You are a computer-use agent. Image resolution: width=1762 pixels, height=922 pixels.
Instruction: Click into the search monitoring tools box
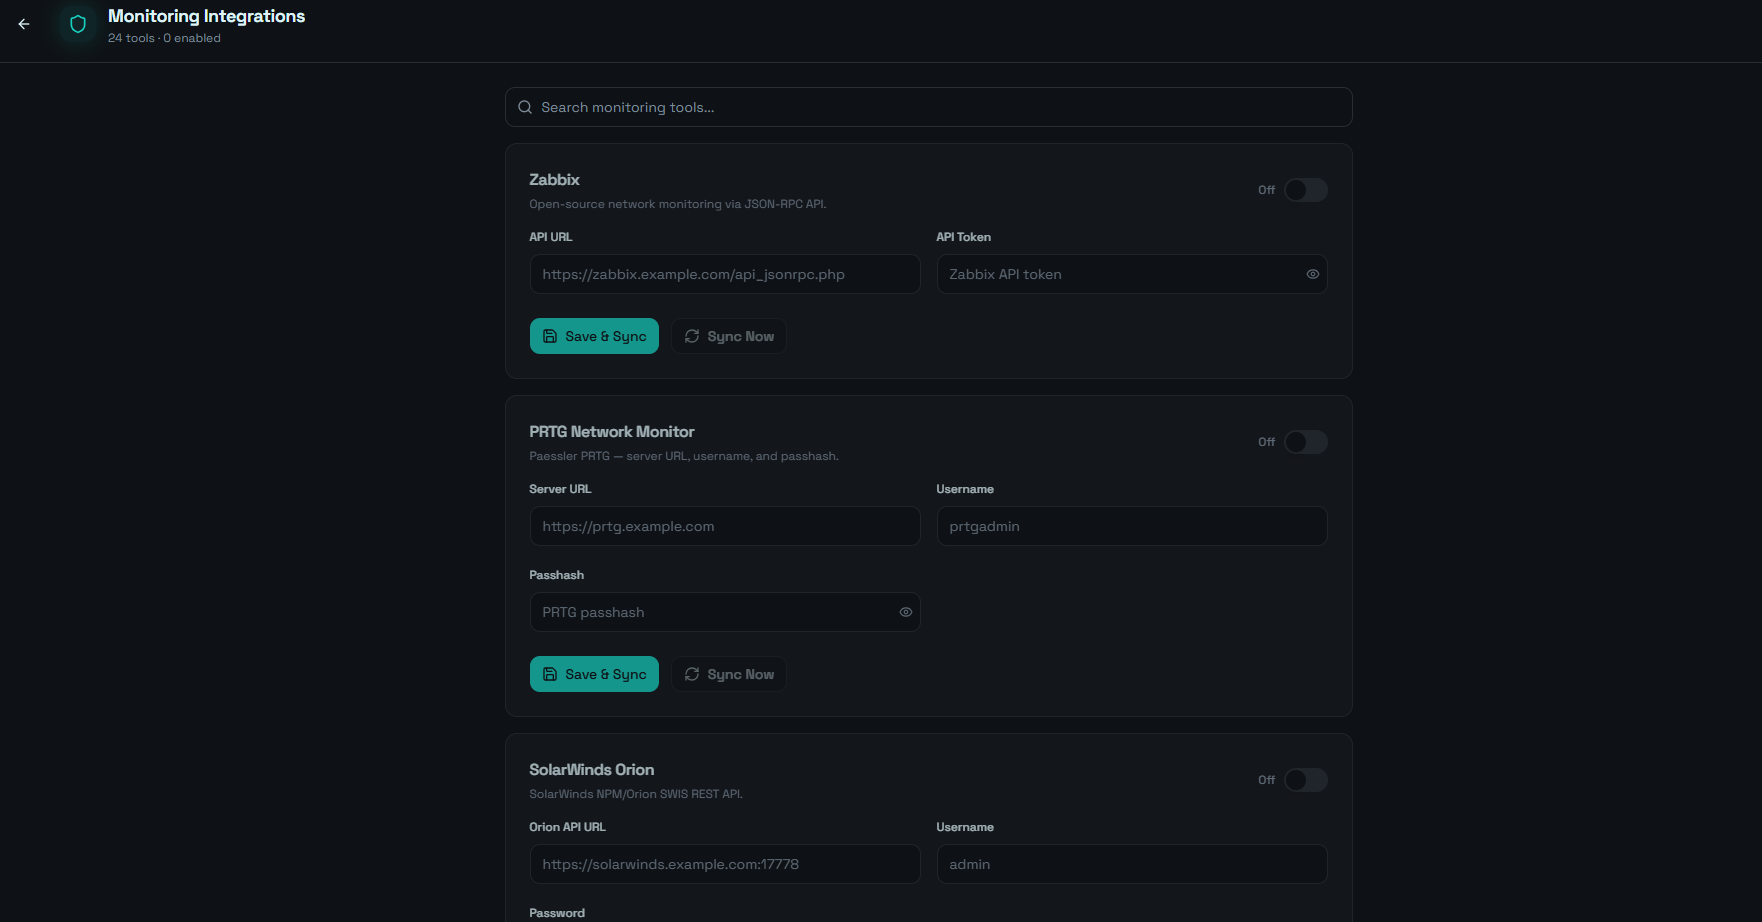pyautogui.click(x=928, y=106)
